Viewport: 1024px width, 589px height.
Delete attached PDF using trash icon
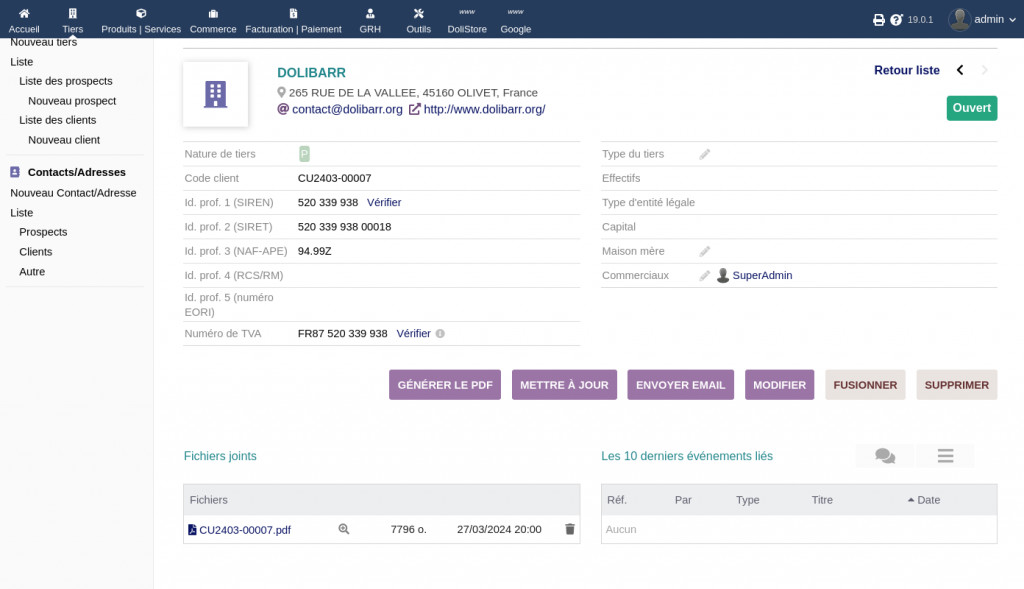coord(570,529)
